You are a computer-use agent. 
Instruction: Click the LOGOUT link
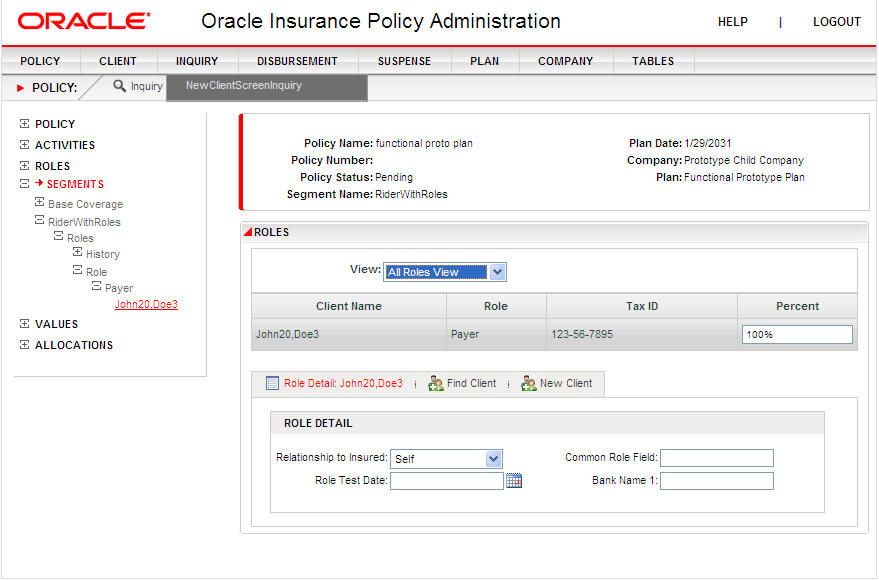pyautogui.click(x=836, y=22)
